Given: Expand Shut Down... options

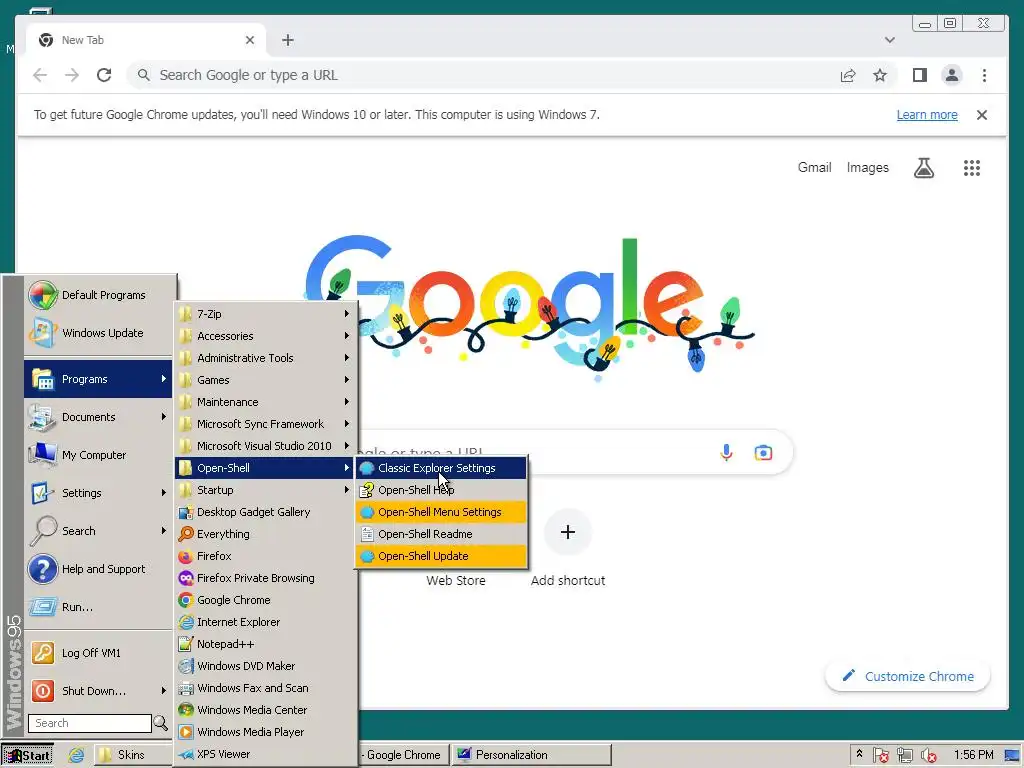Looking at the screenshot, I should pos(98,690).
